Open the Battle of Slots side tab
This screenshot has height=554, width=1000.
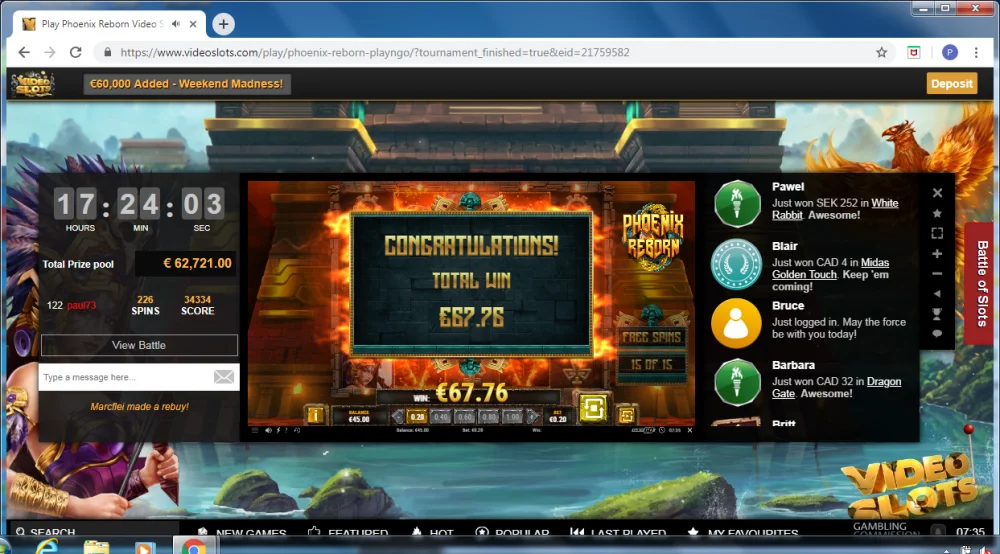tap(982, 284)
